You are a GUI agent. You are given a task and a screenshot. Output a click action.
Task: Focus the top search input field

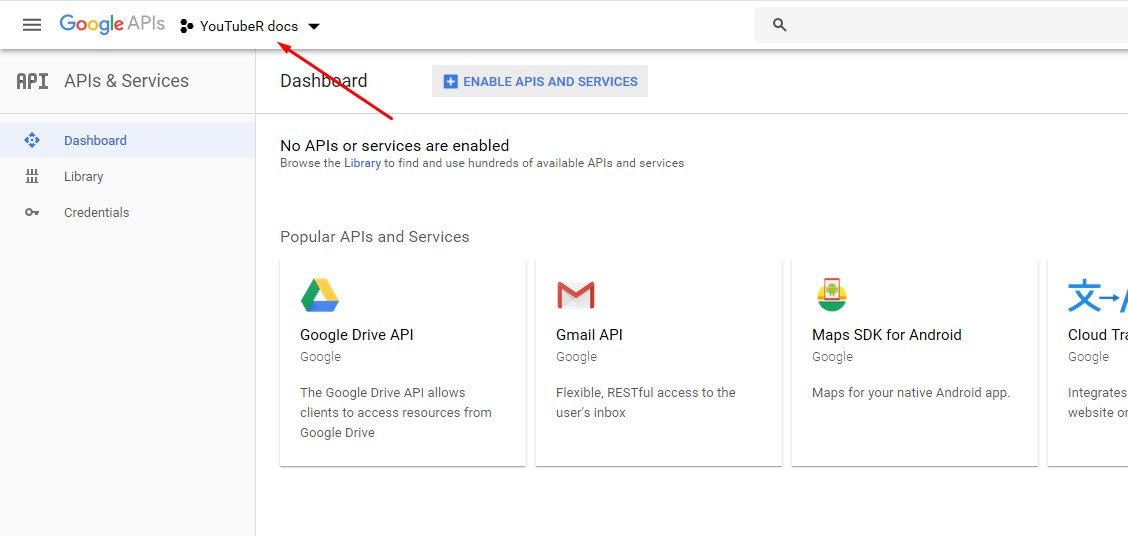click(x=950, y=25)
